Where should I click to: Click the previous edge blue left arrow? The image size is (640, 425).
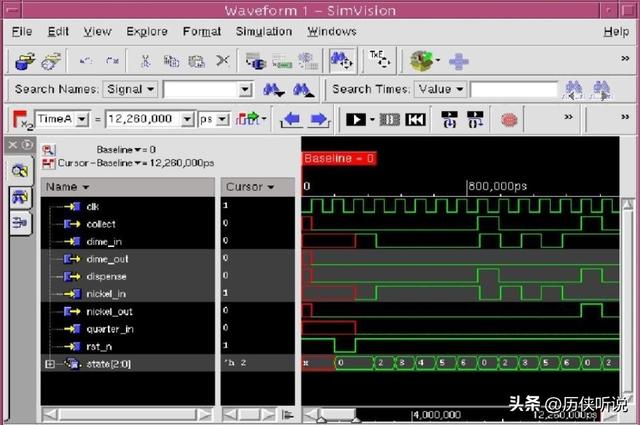(292, 120)
